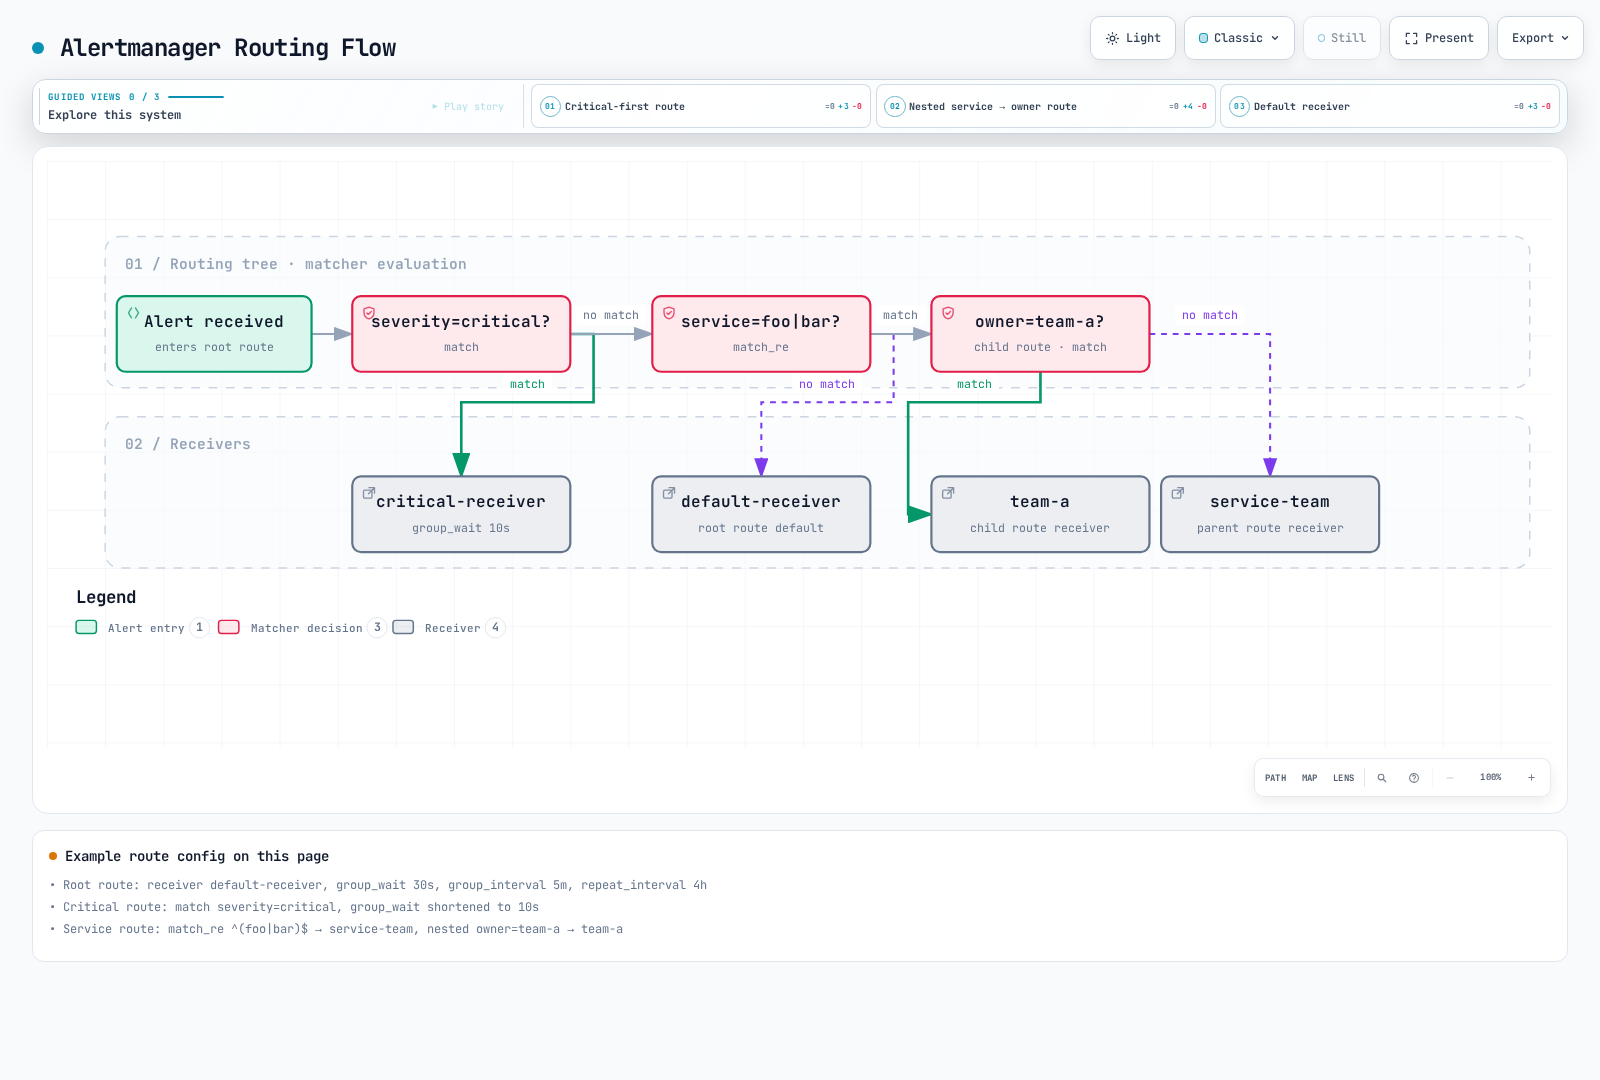Click the 'Explore this system' heading
This screenshot has height=1080, width=1600.
click(x=115, y=115)
